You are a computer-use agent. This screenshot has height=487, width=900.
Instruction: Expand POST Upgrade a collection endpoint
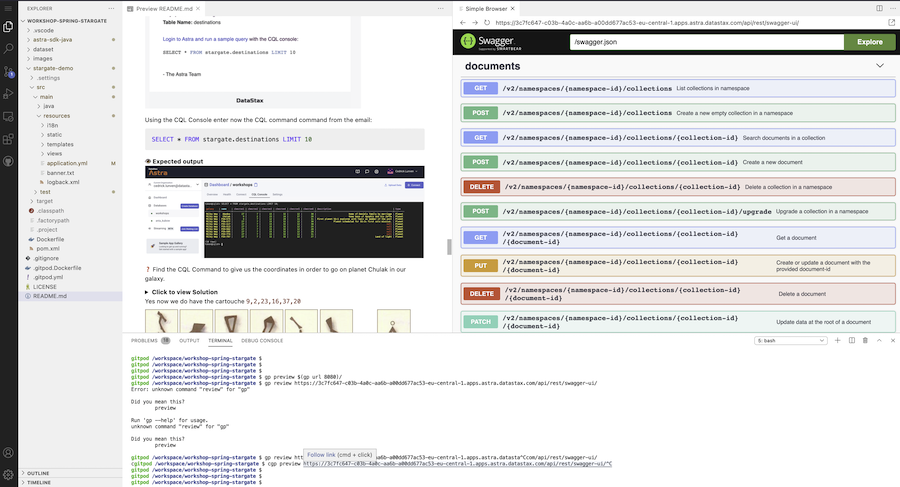pos(678,211)
